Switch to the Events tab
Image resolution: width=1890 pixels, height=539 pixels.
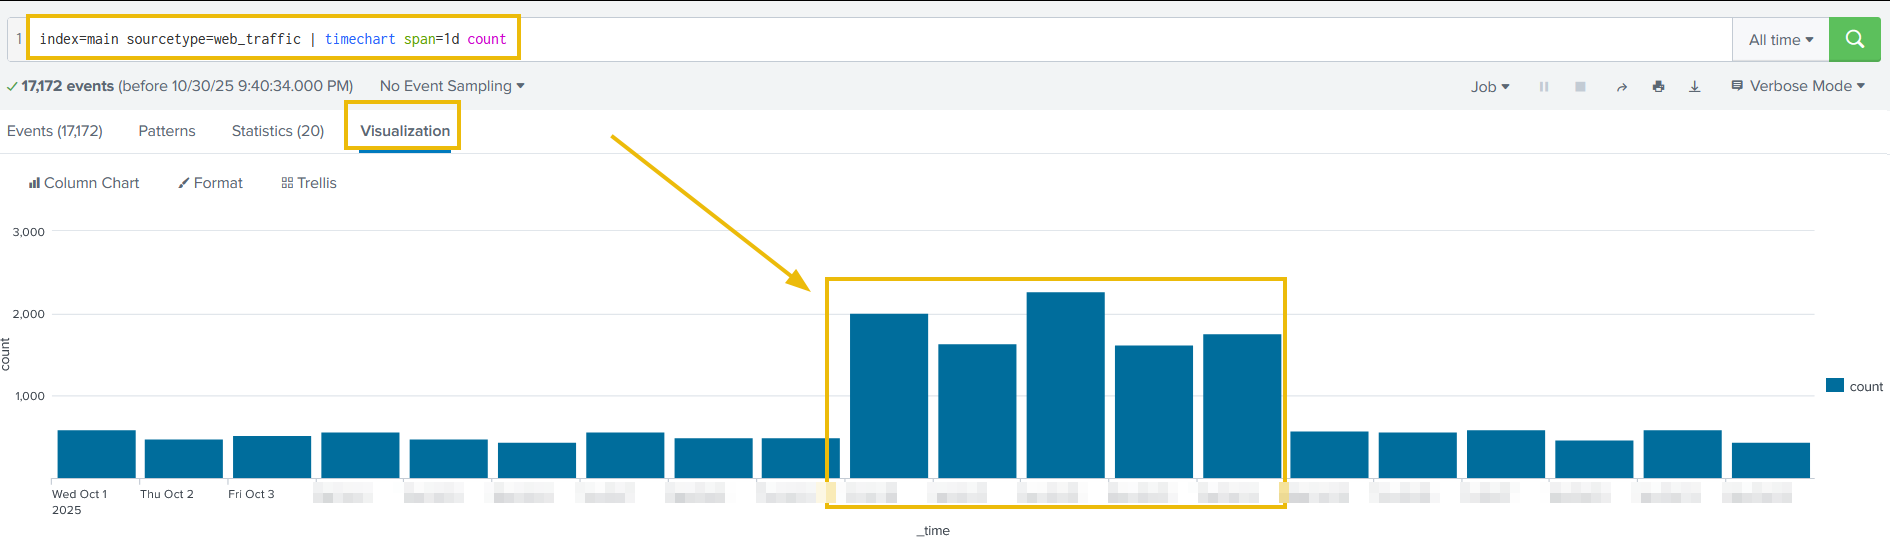55,131
